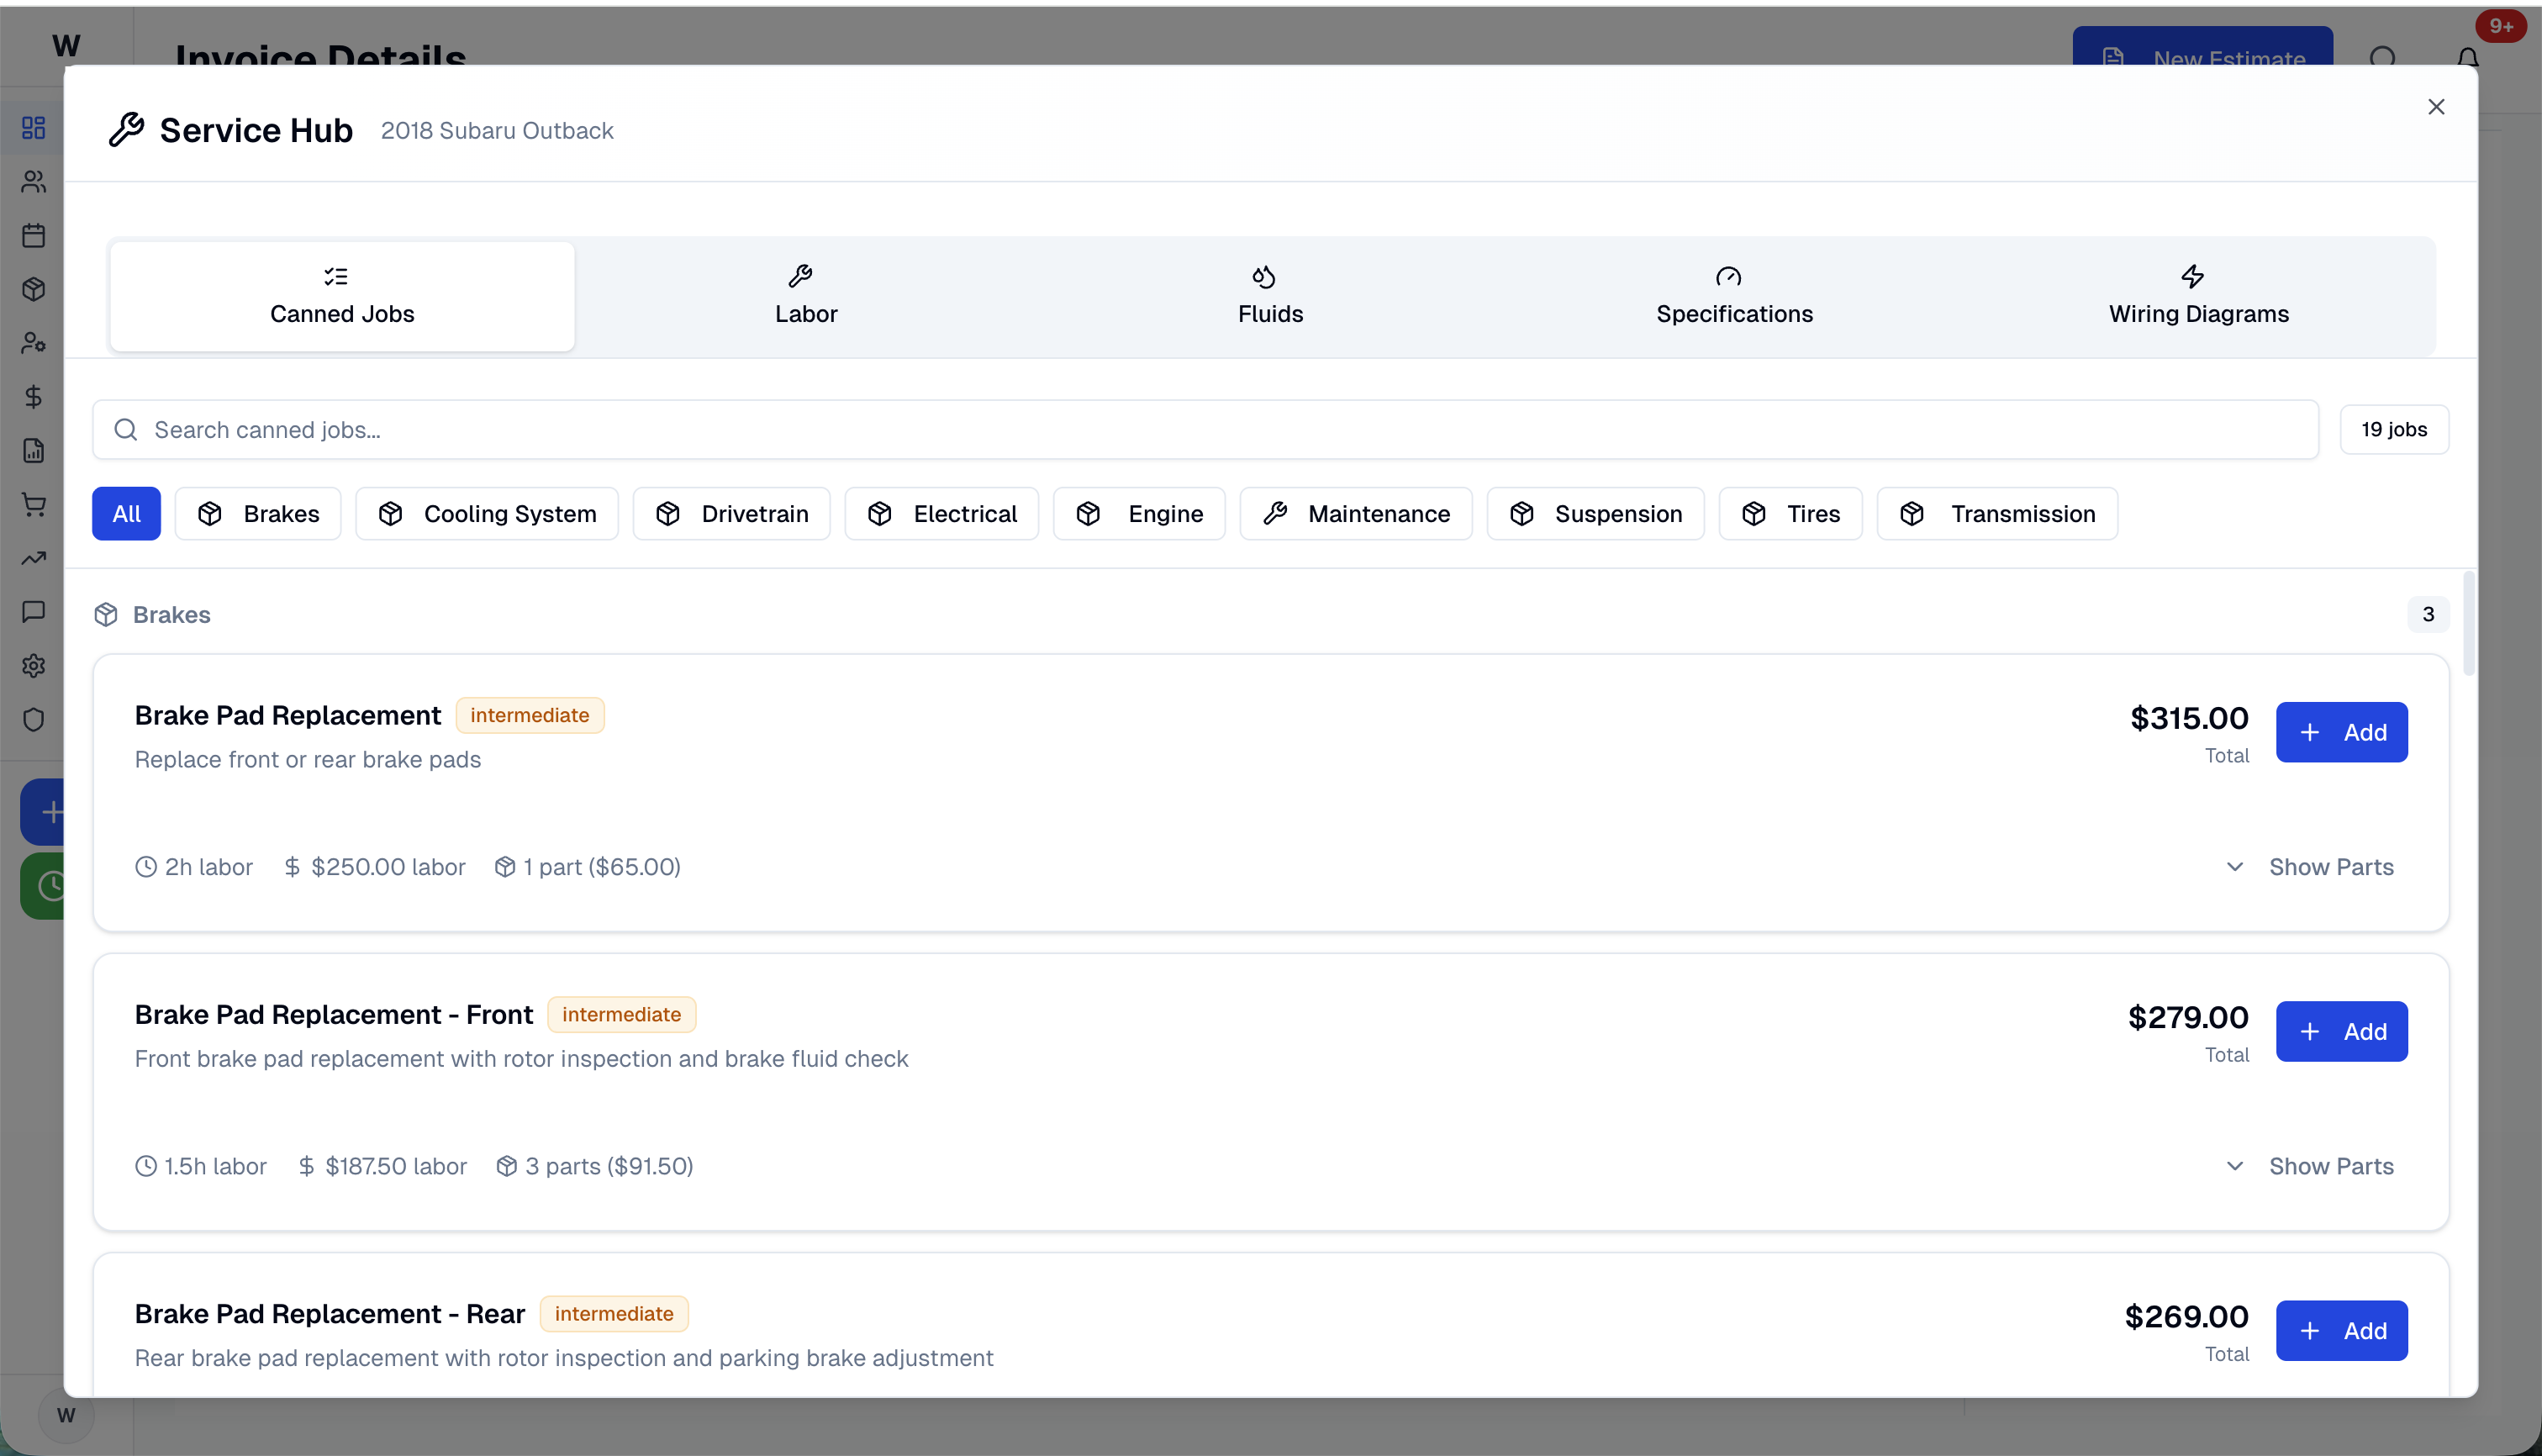The height and width of the screenshot is (1456, 2542).
Task: Open the Canned Jobs tab
Action: tap(342, 296)
